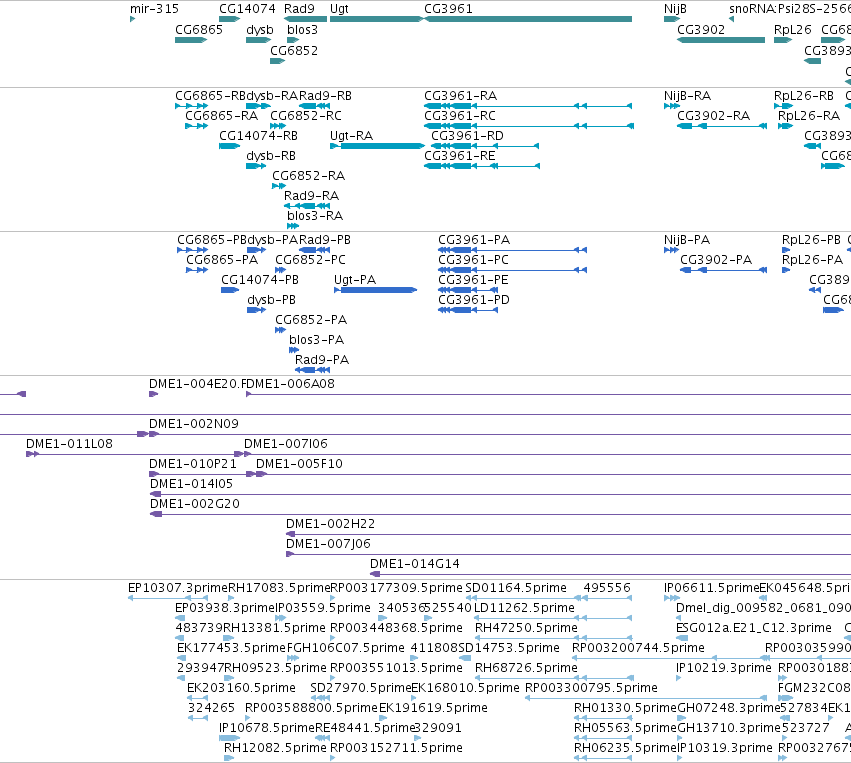The height and width of the screenshot is (763, 851).
Task: Select transcript RpL26-RA
Action: coord(809,116)
